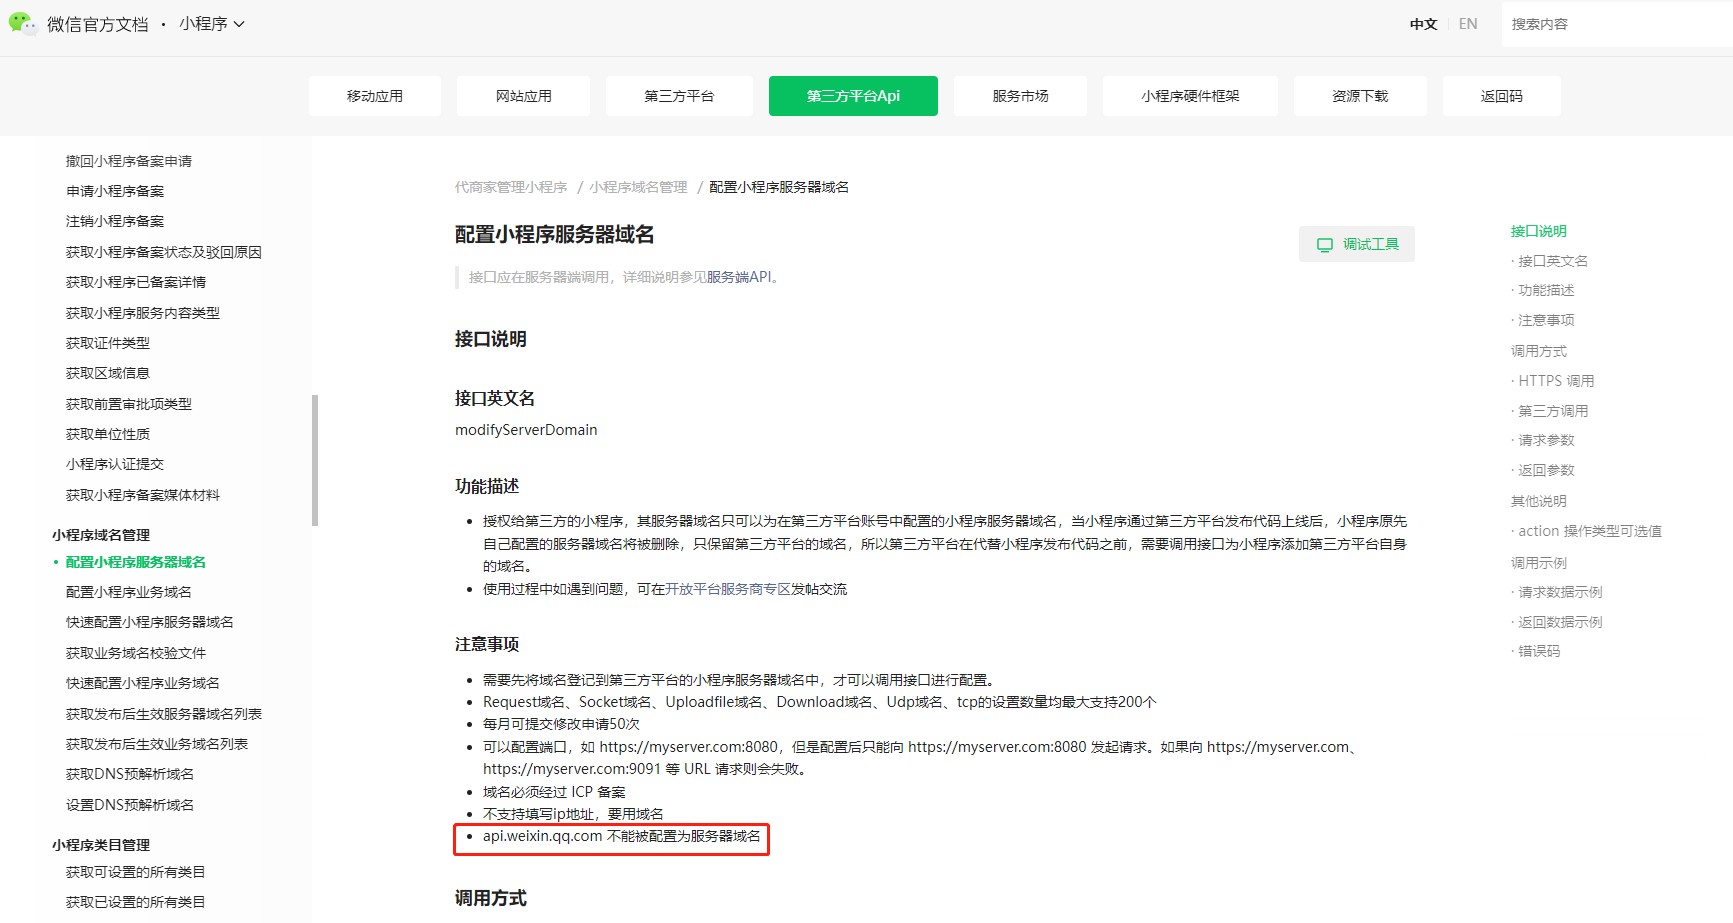Open 获取业务域名校验文件 in the sidebar
Viewport: 1733px width, 923px height.
pos(136,653)
